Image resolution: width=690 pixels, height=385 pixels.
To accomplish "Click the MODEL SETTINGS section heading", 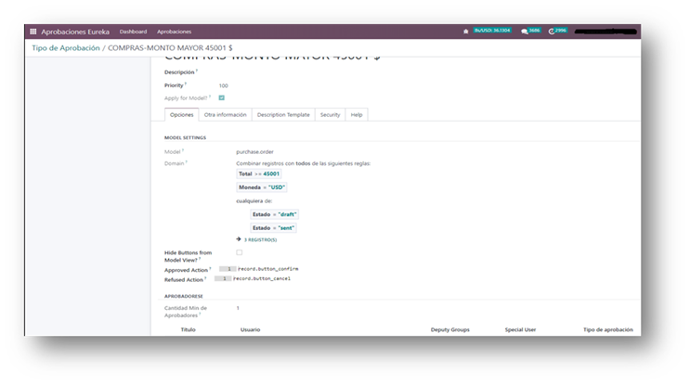I will (185, 138).
